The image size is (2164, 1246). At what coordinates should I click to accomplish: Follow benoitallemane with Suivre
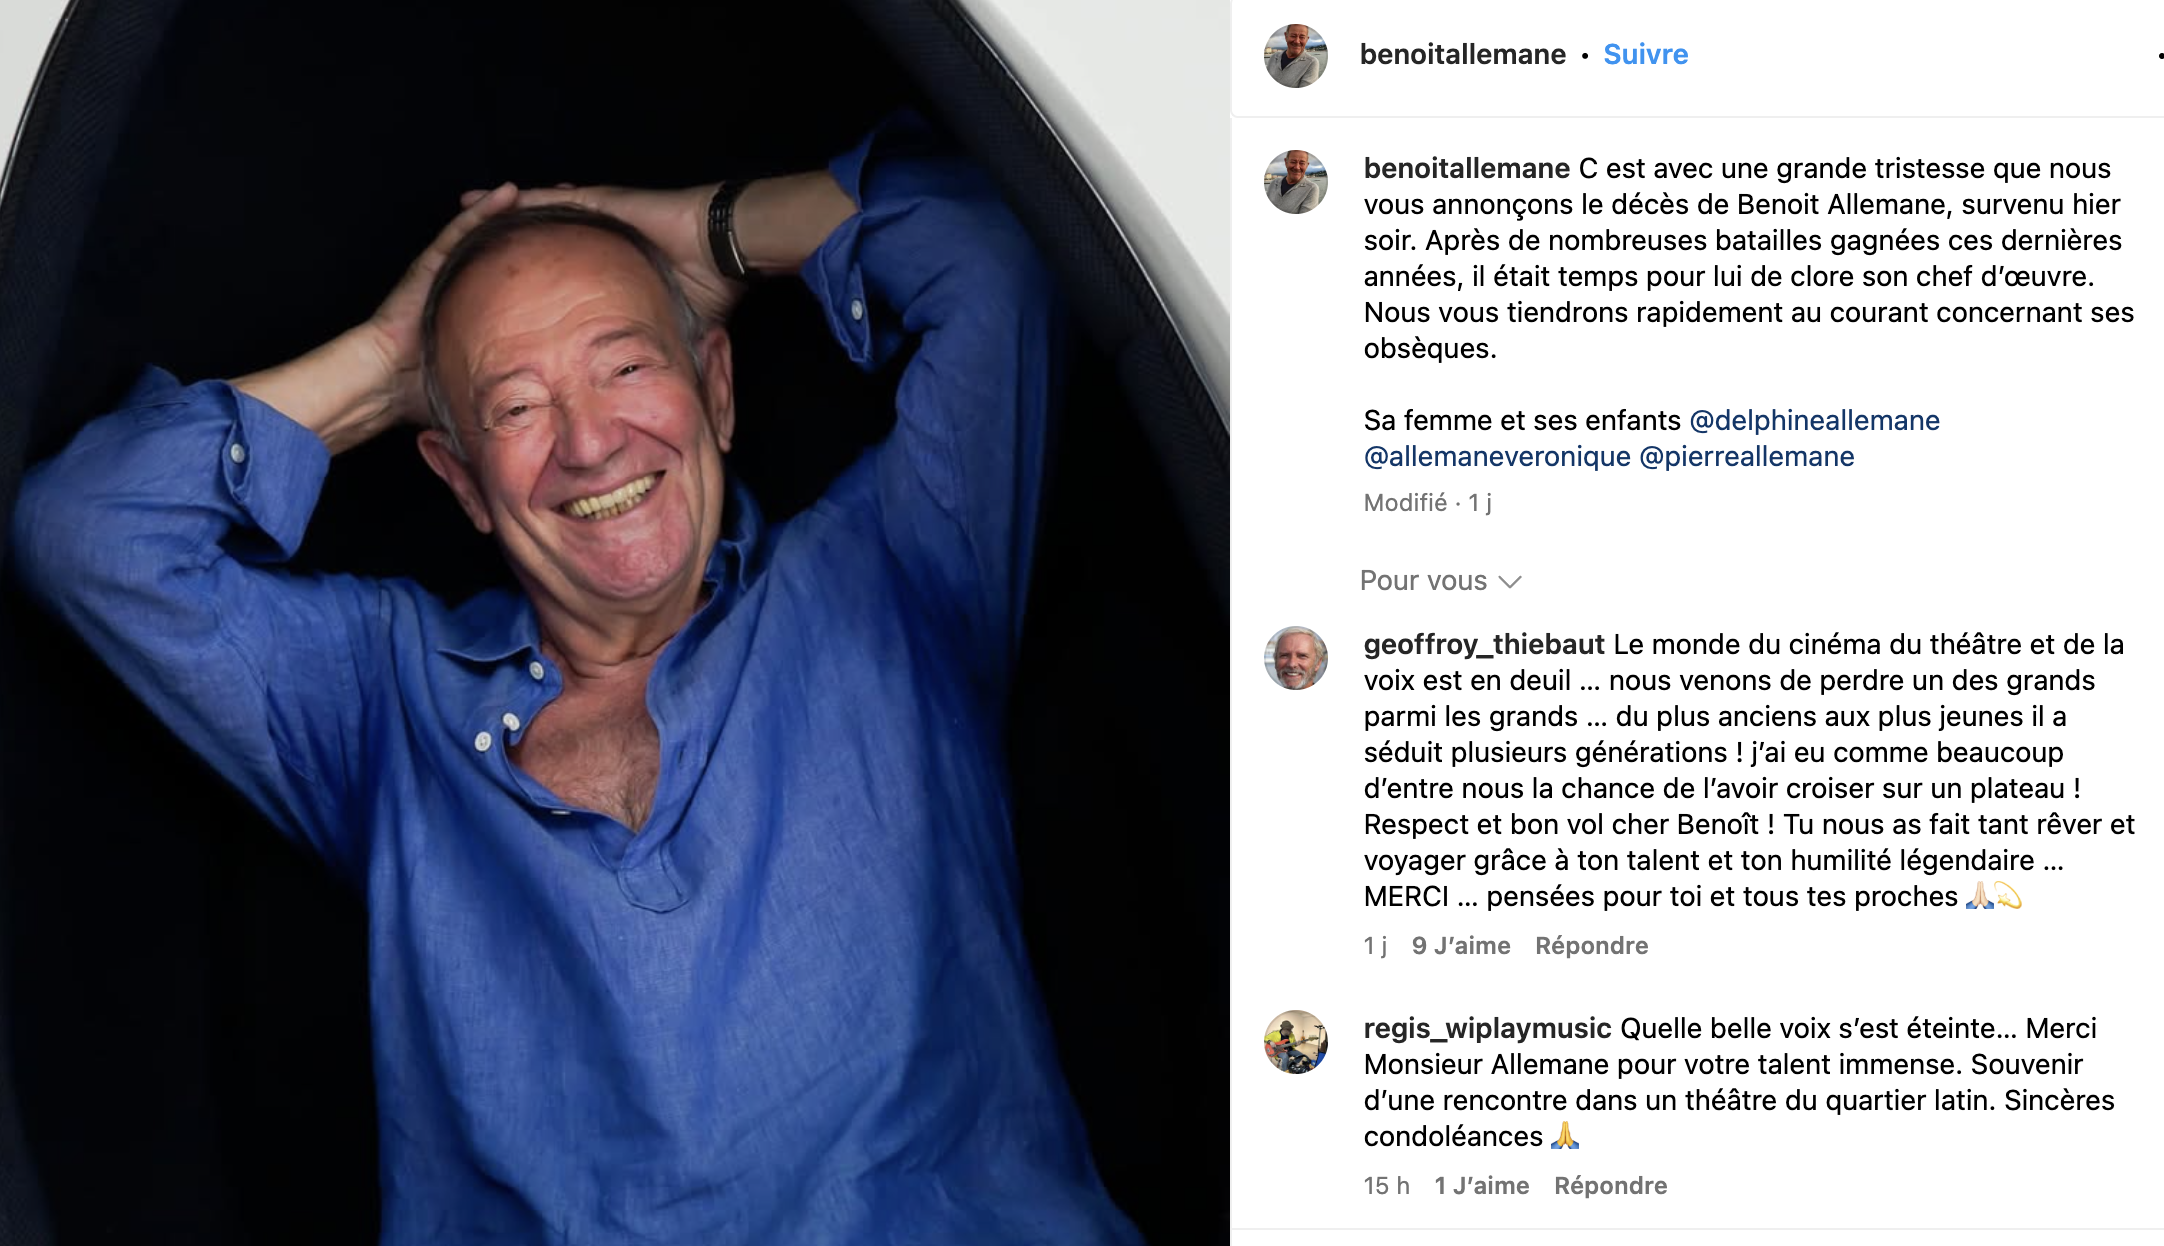click(1645, 54)
